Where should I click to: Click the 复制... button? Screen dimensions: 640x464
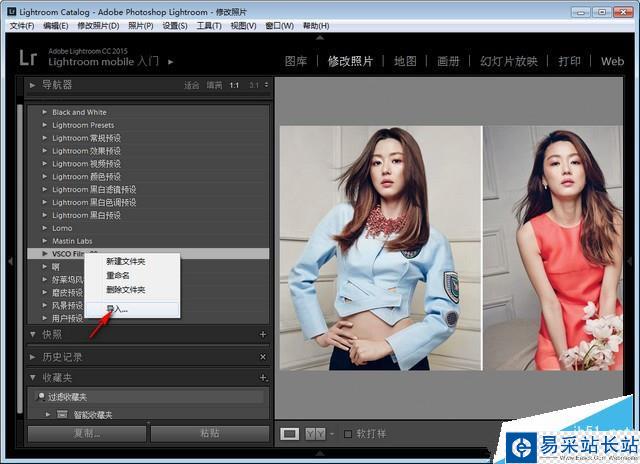pos(87,433)
